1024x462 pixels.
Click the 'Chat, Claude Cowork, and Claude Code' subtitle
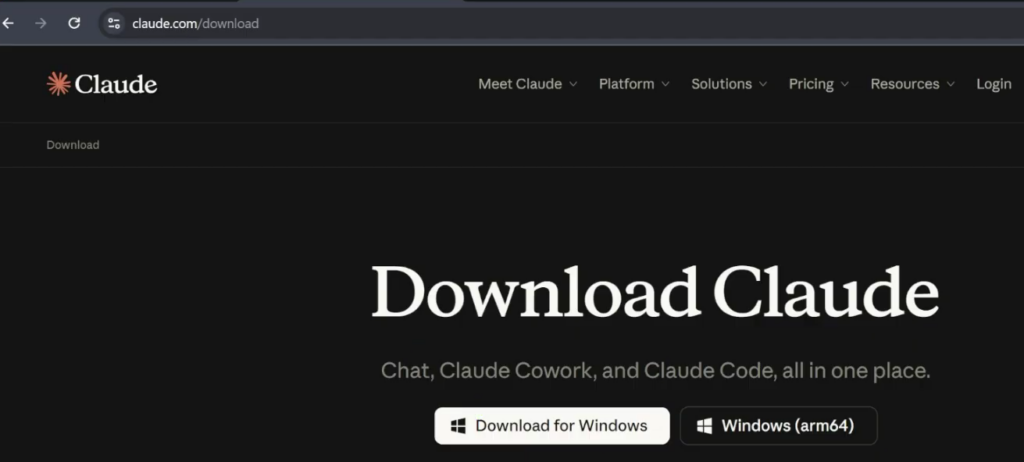[x=655, y=371]
